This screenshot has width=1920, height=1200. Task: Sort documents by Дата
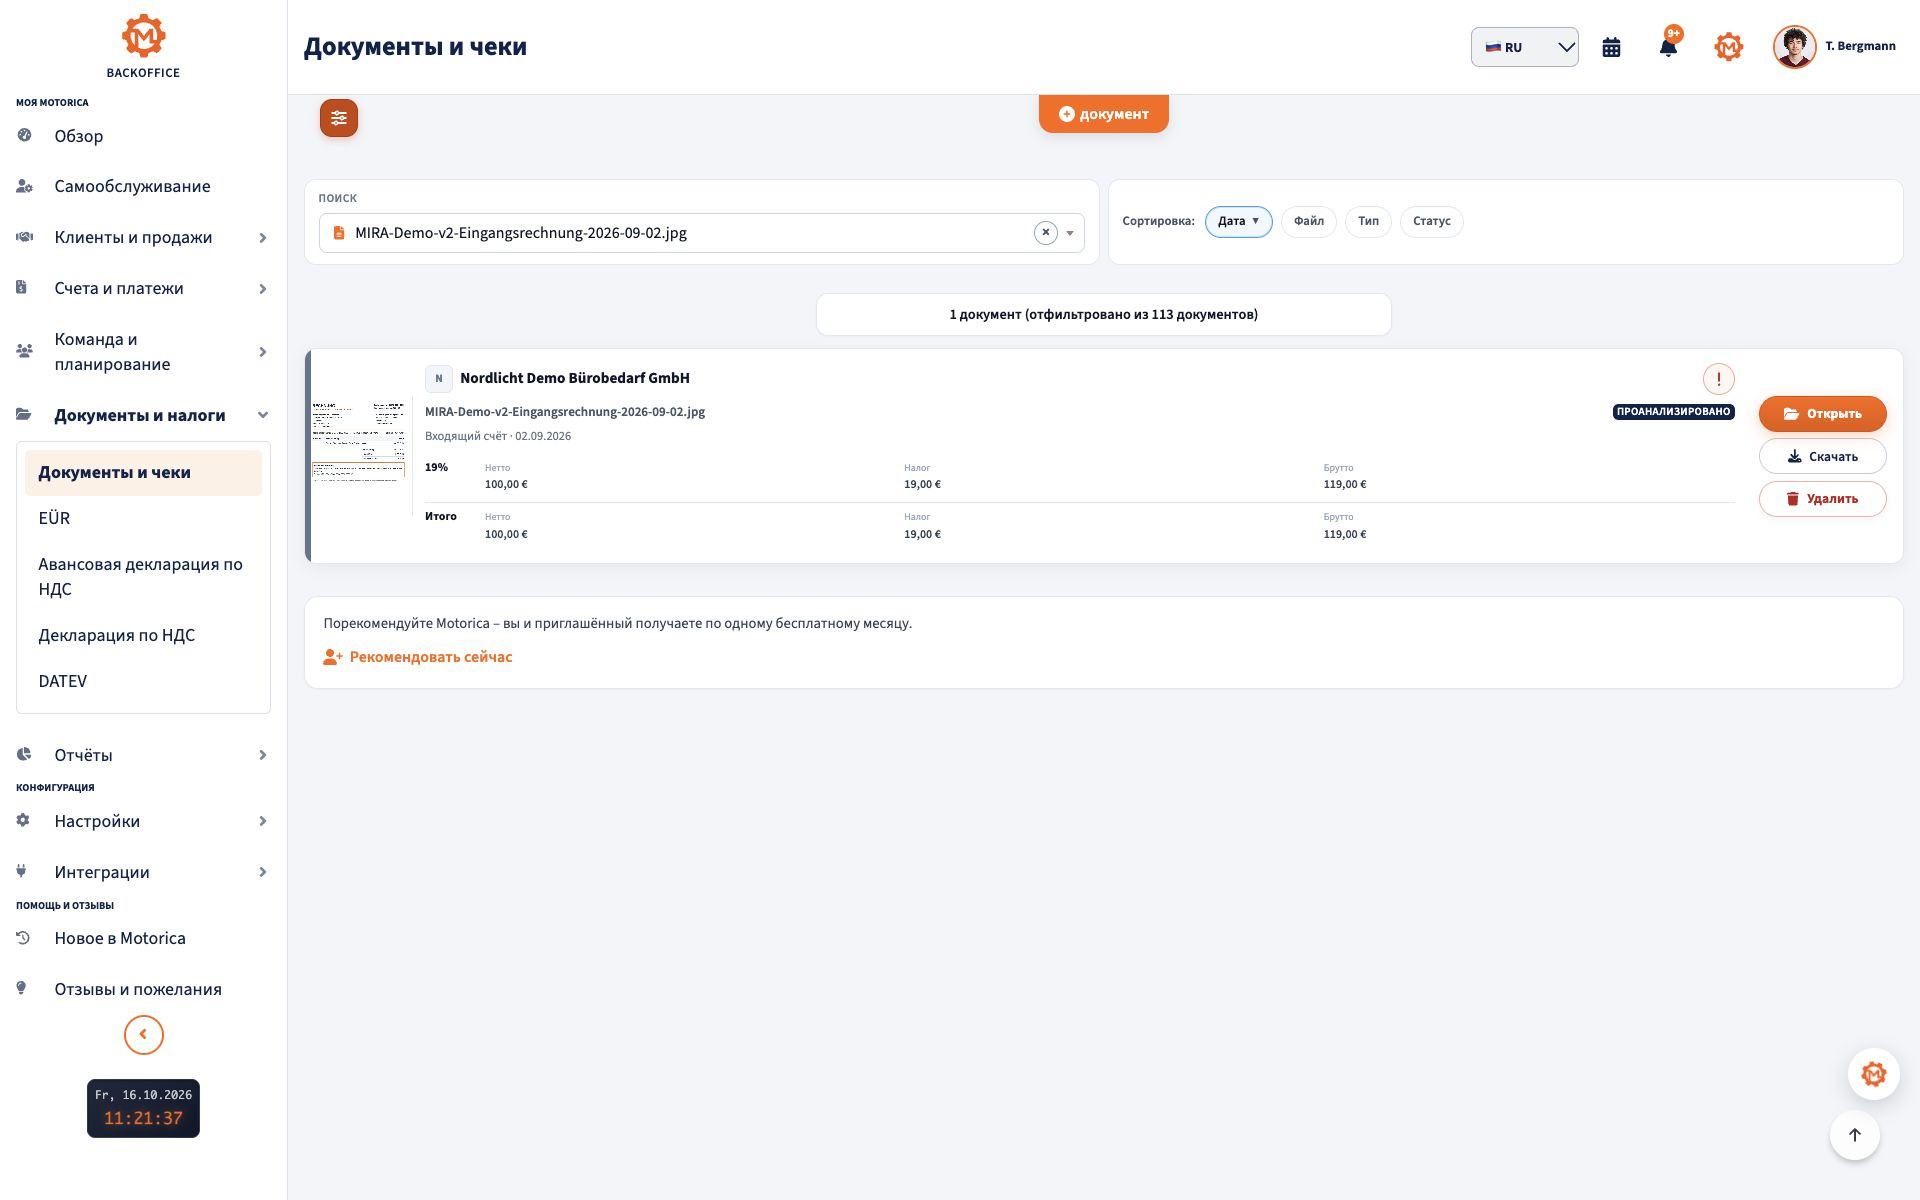1238,221
